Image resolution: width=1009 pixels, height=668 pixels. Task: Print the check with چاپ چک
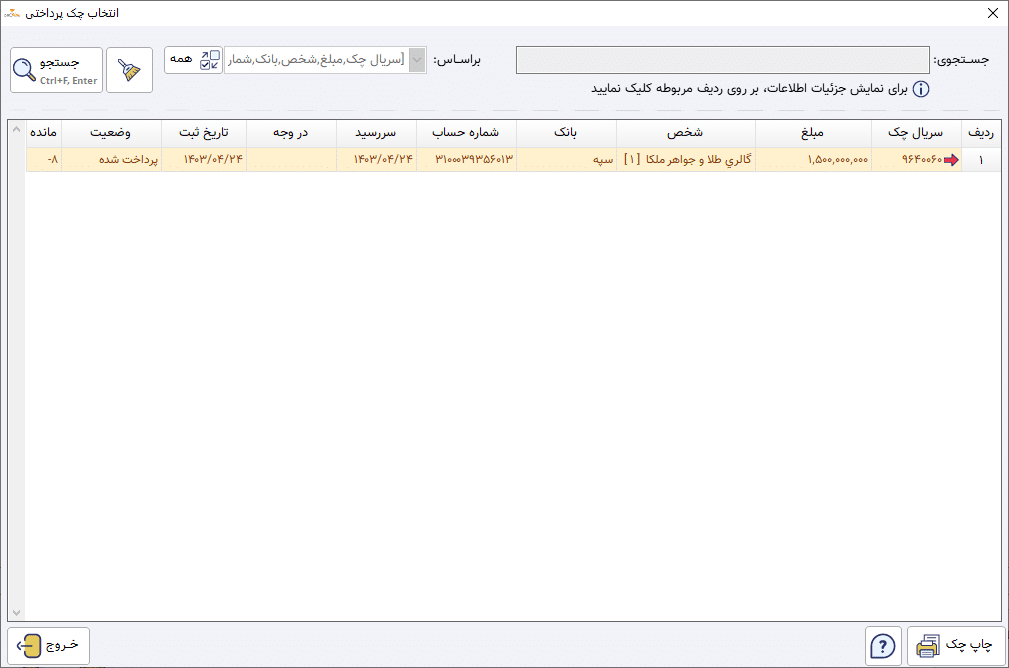(956, 645)
